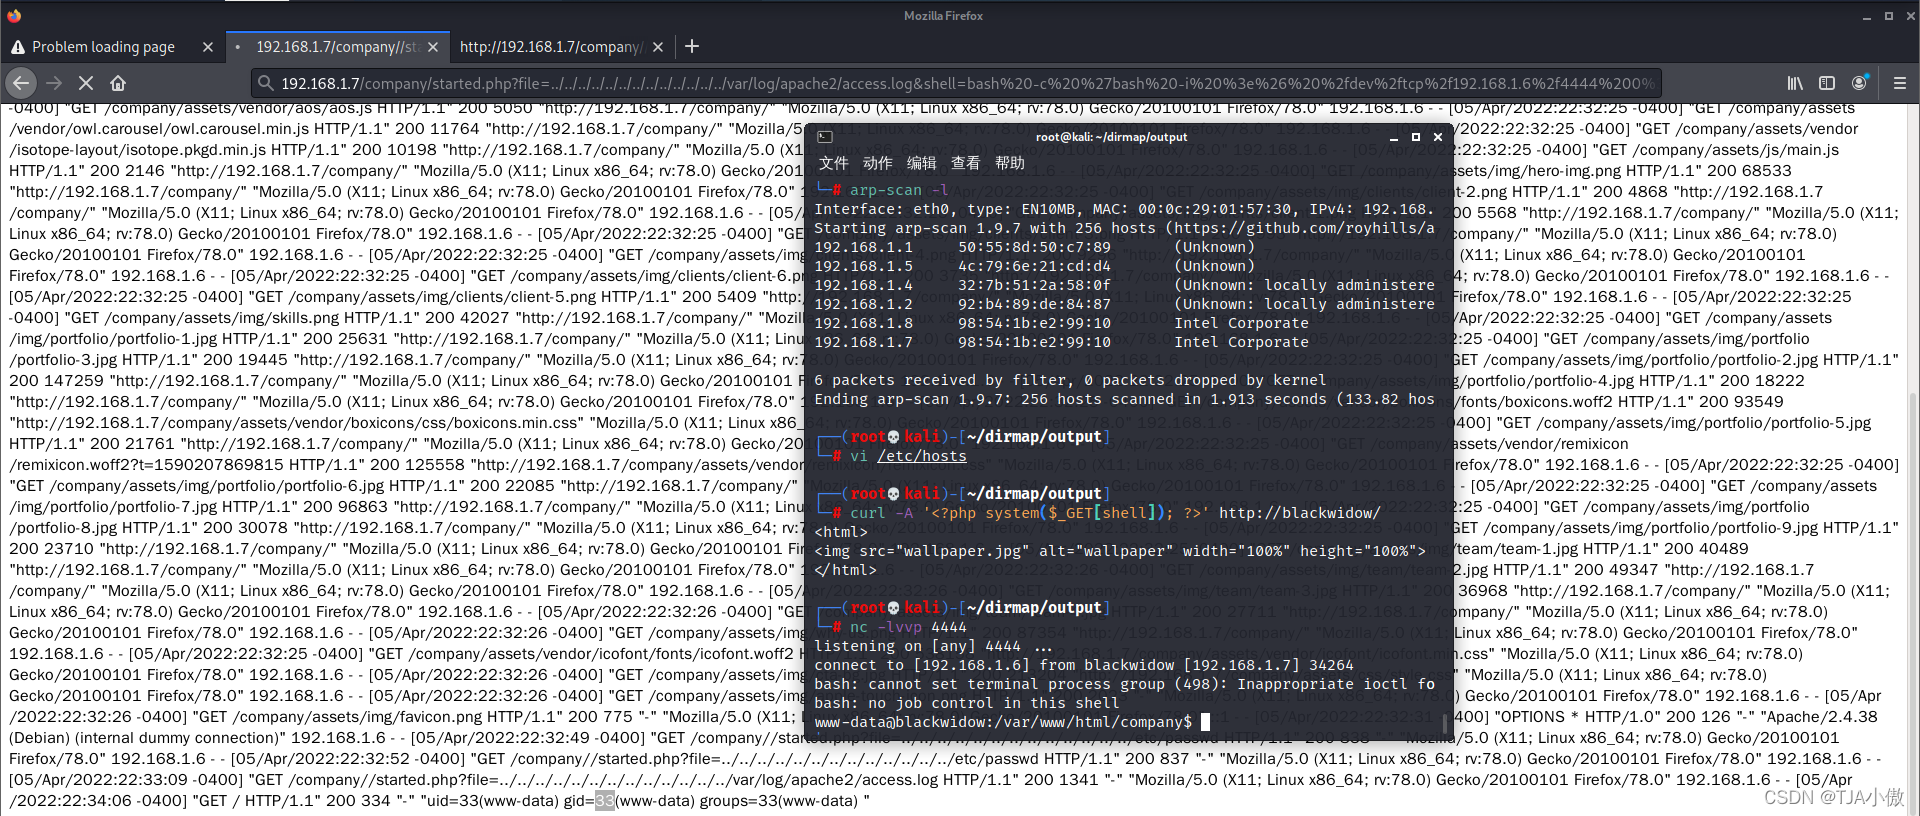1920x816 pixels.
Task: Click the '192.168.1.5' row in arp-scan output
Action: [1034, 266]
